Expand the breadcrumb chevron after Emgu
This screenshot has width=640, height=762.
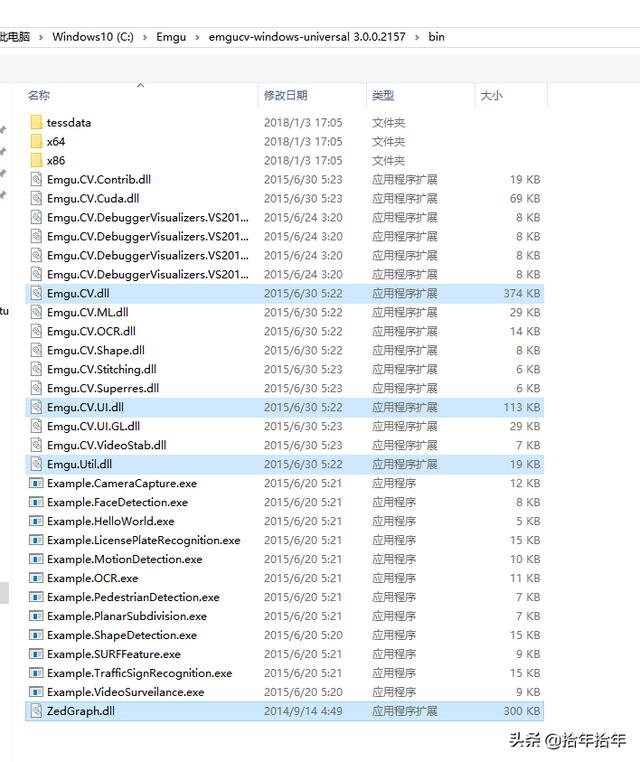pos(197,37)
